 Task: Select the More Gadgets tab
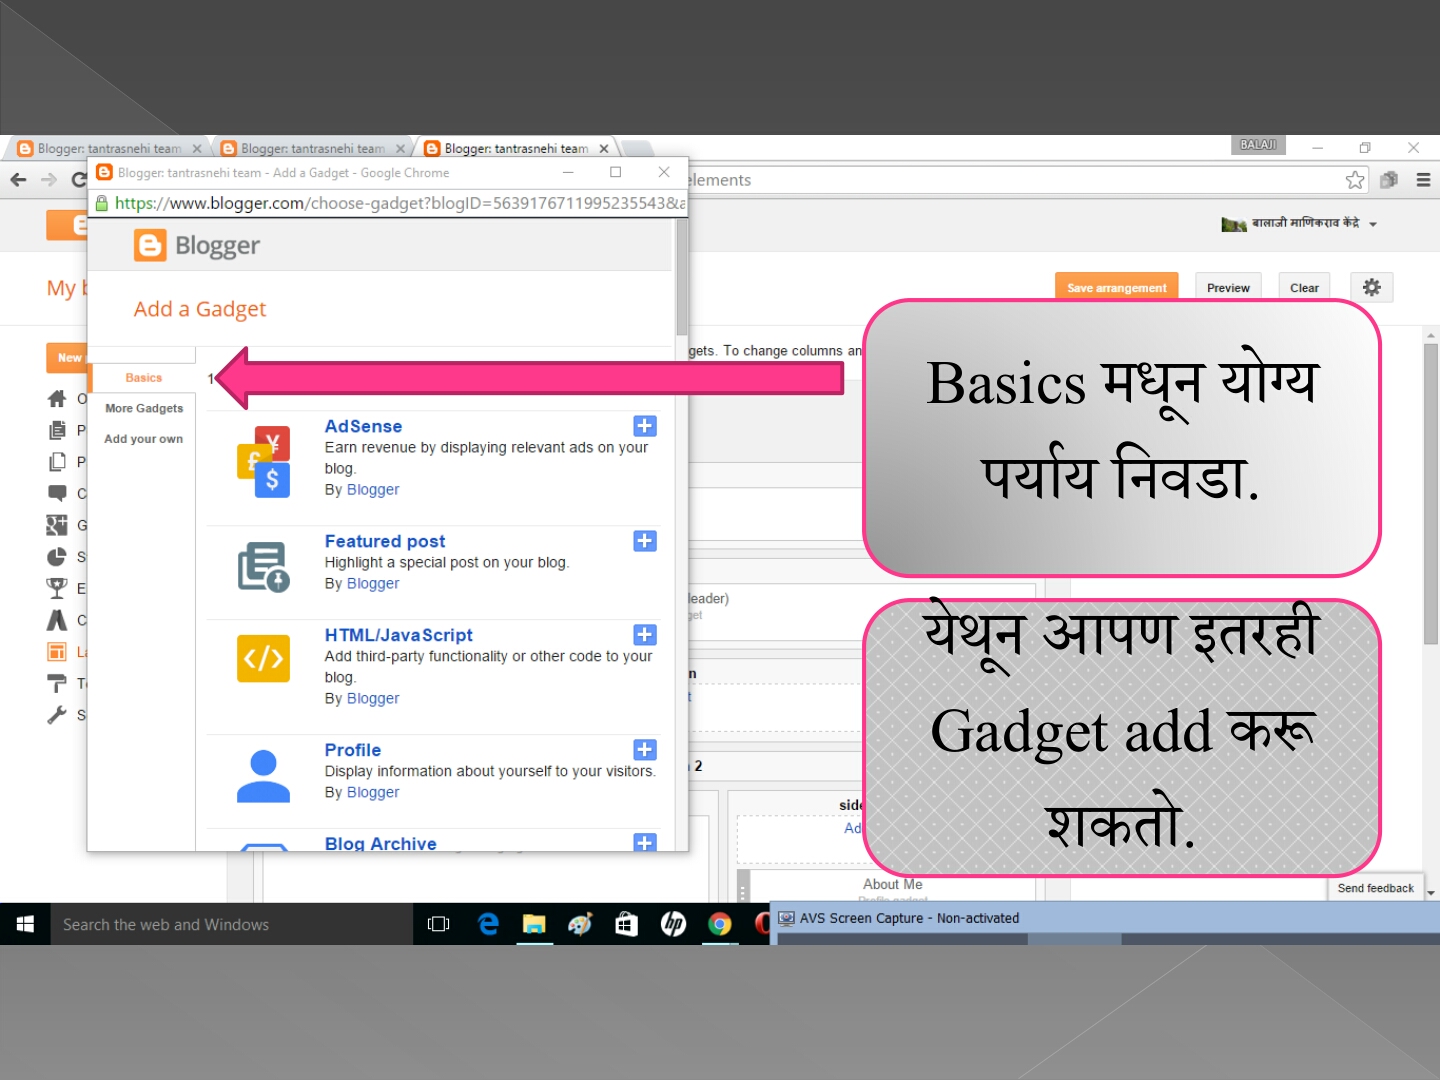click(x=144, y=408)
